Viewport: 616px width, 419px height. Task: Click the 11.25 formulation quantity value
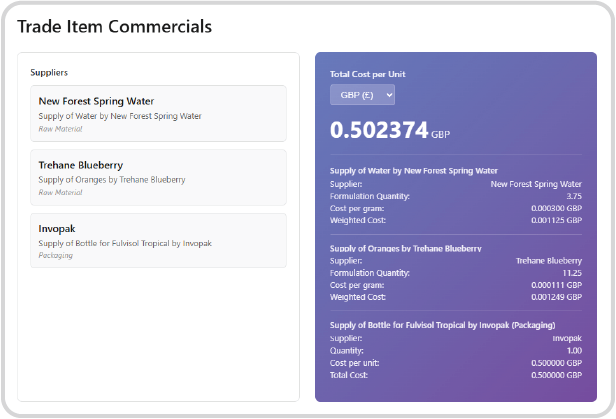(571, 272)
